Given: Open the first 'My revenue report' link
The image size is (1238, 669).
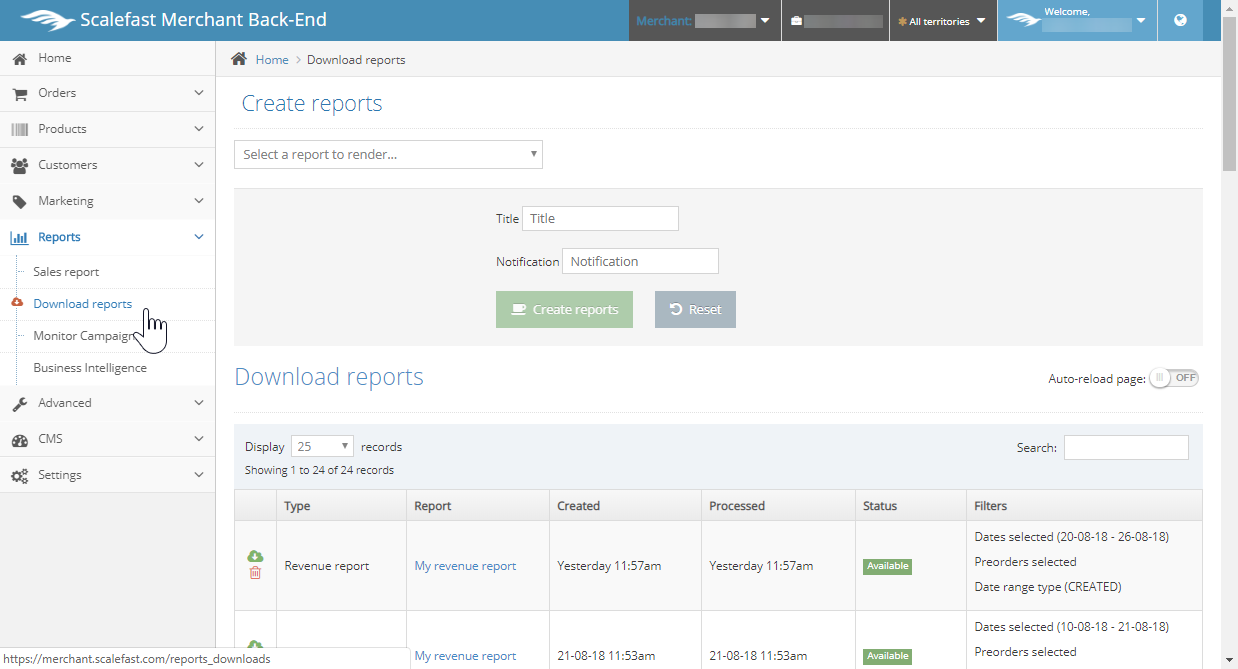Looking at the screenshot, I should coord(465,566).
